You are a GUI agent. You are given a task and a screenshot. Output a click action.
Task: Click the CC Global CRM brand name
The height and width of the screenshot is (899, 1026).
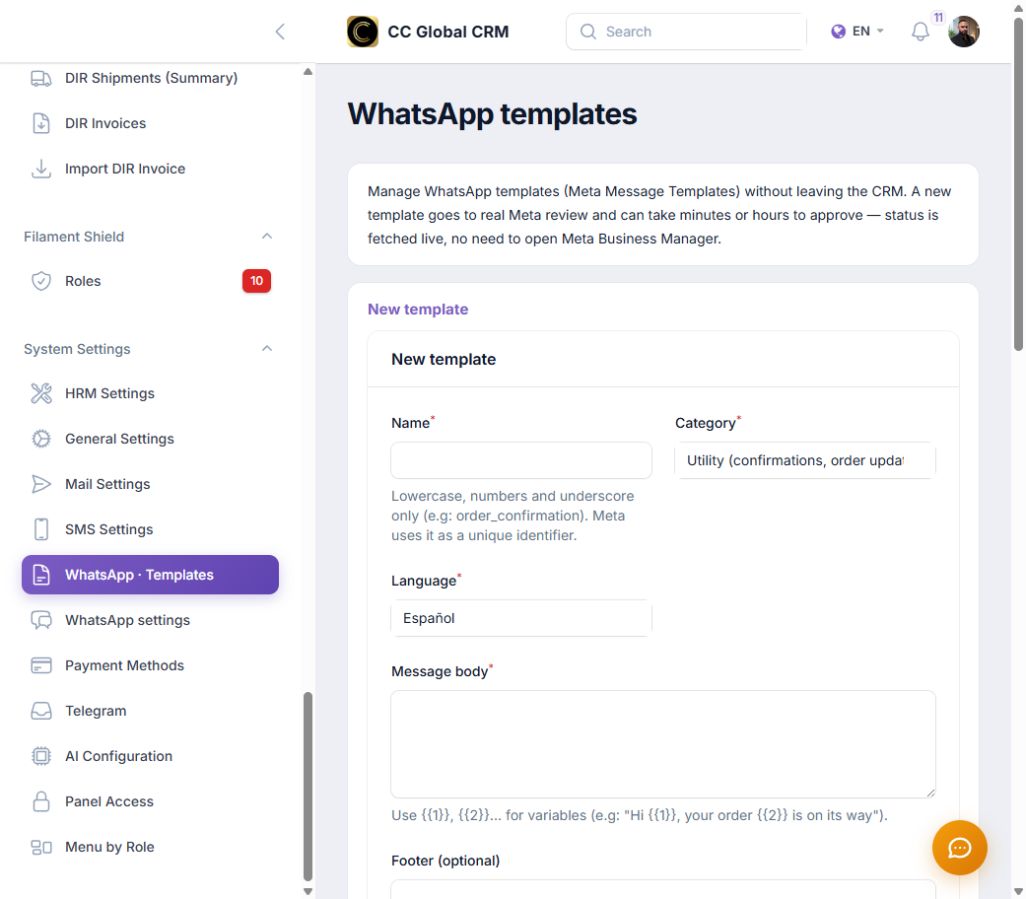[448, 31]
